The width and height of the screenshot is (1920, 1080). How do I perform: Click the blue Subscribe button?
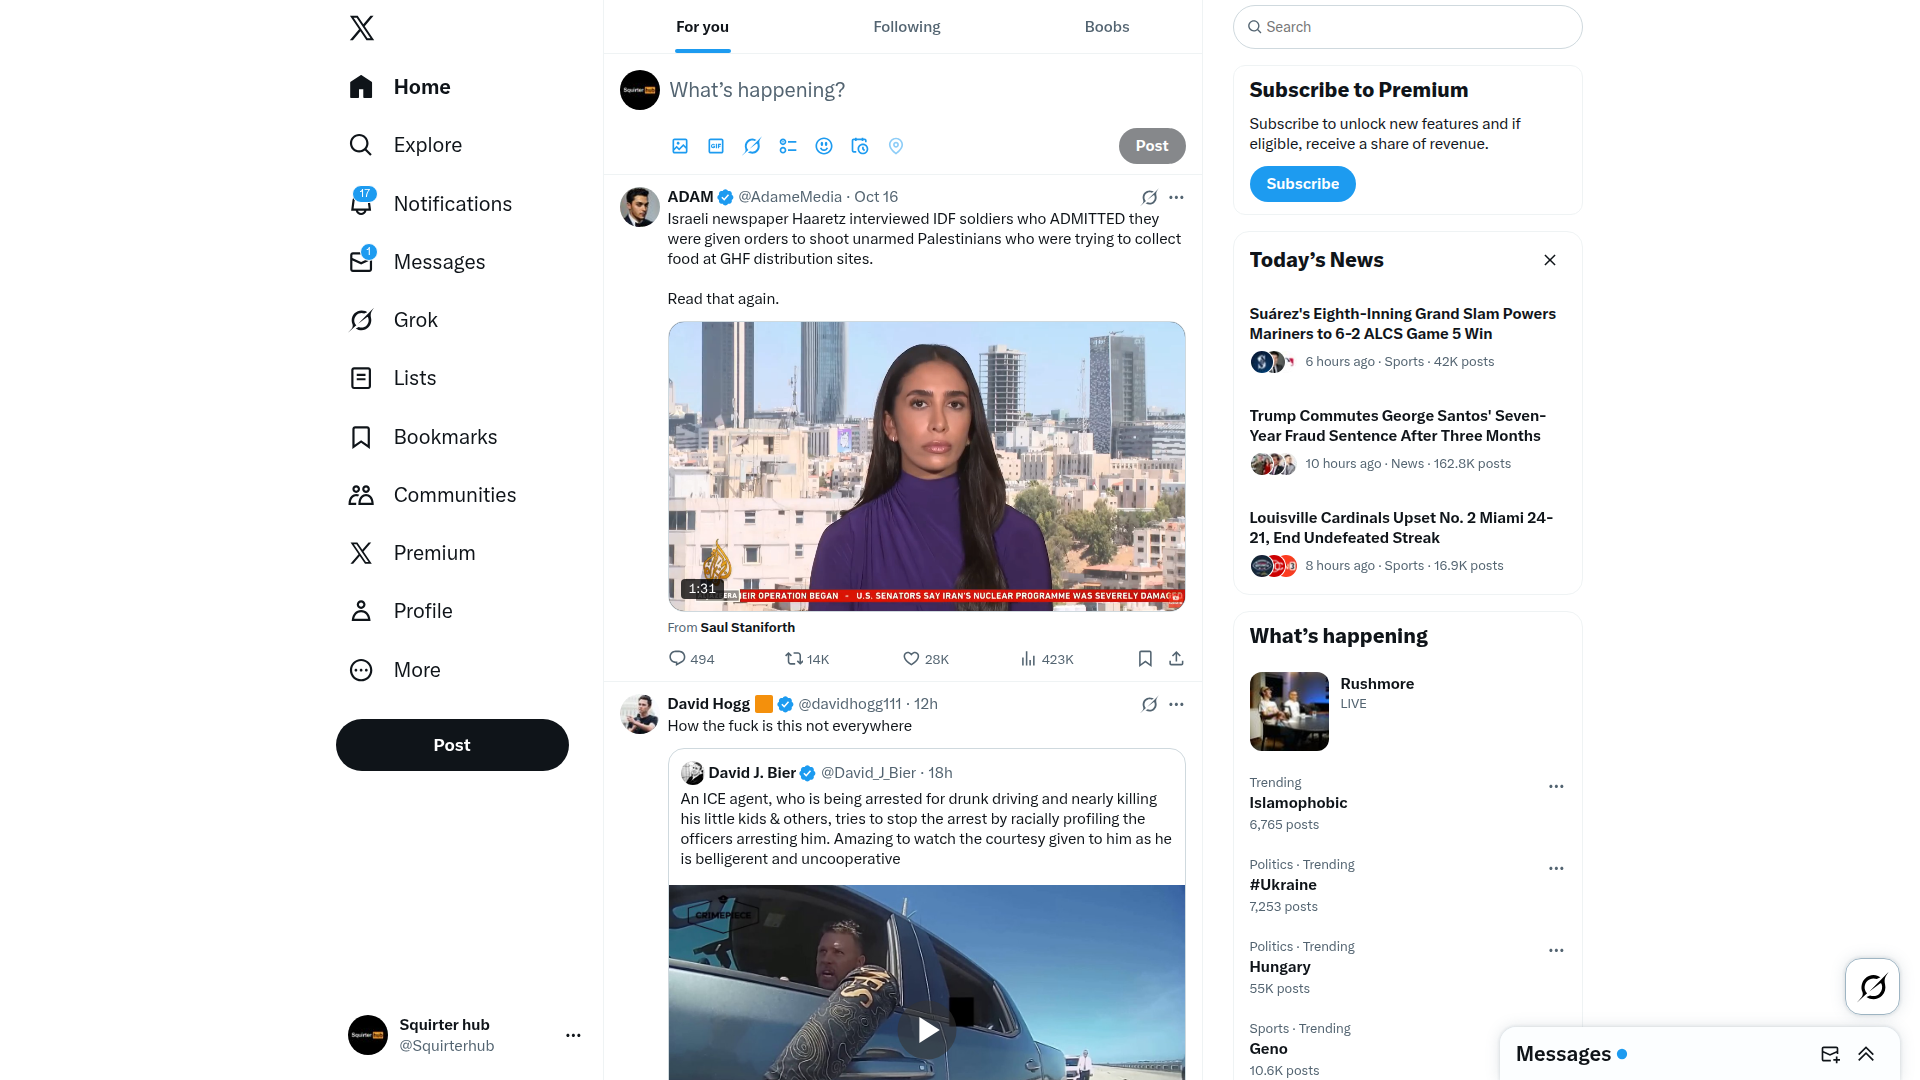pyautogui.click(x=1302, y=184)
